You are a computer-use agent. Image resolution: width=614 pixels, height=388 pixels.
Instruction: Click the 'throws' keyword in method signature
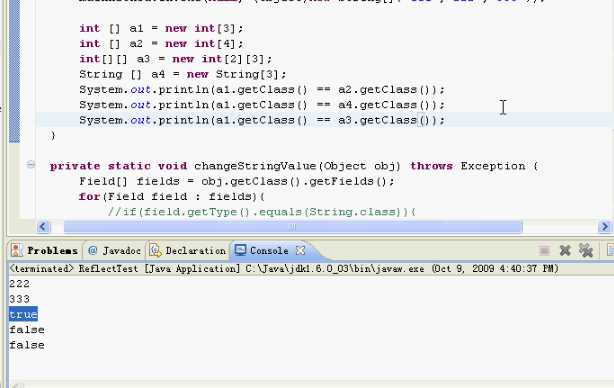click(431, 166)
